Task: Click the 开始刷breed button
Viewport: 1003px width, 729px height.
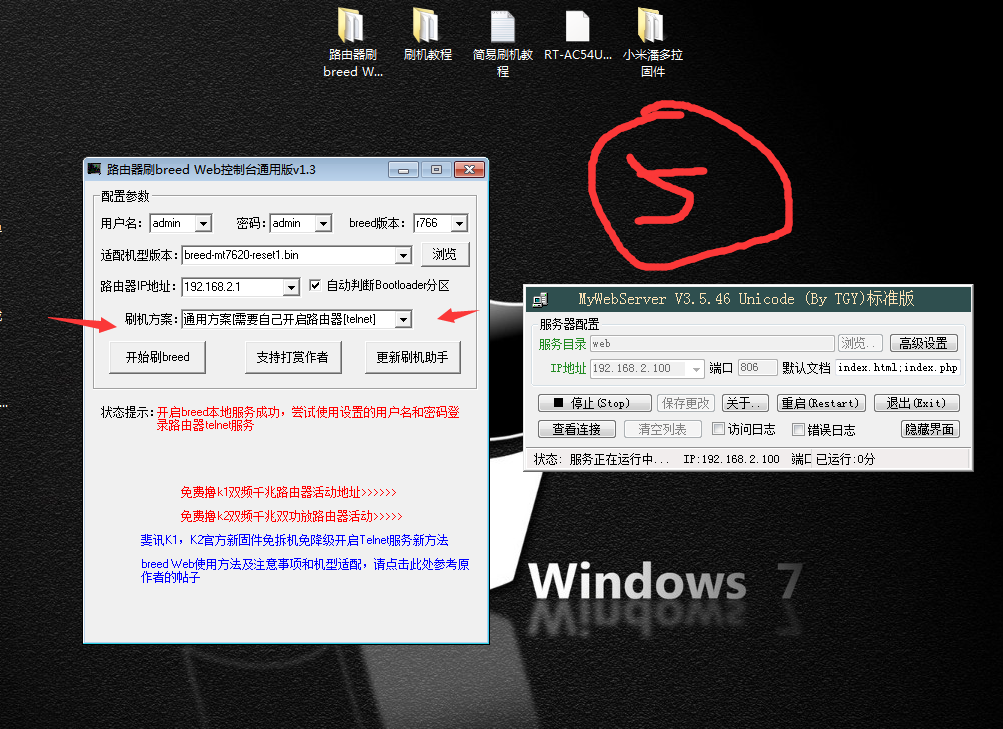Action: pos(157,357)
